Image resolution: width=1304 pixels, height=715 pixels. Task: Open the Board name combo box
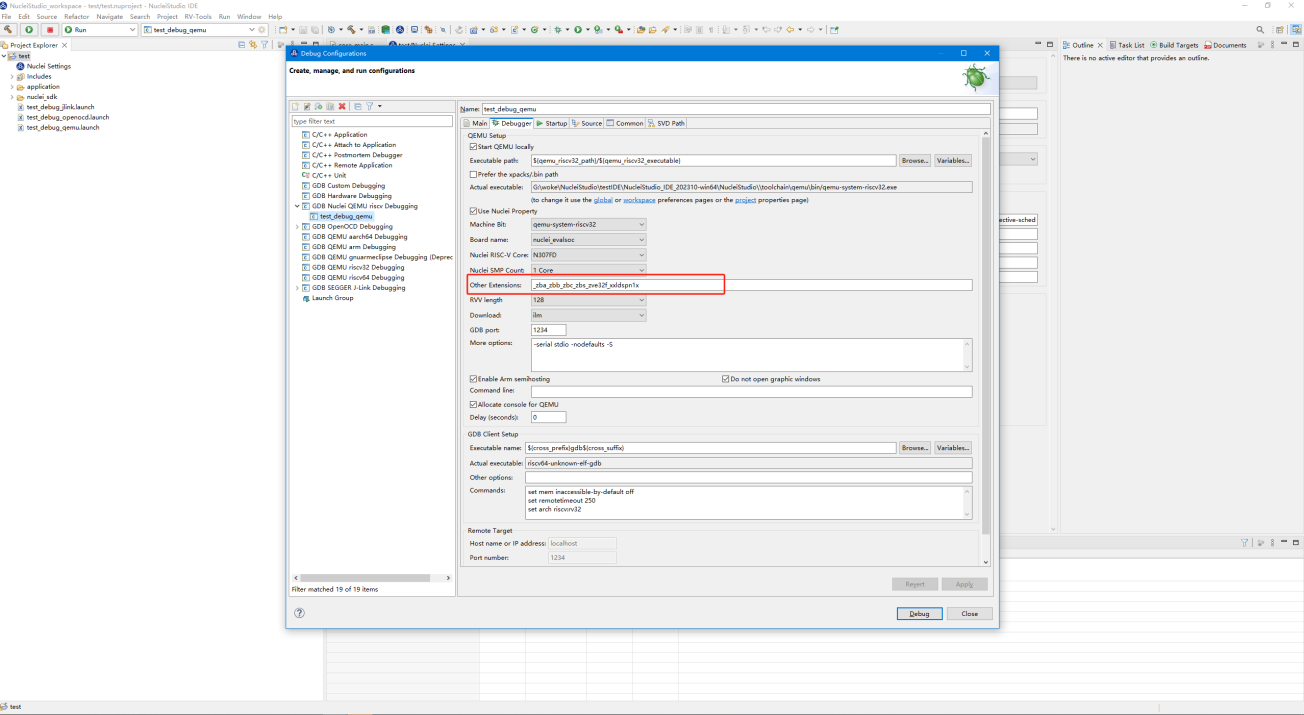tap(588, 240)
